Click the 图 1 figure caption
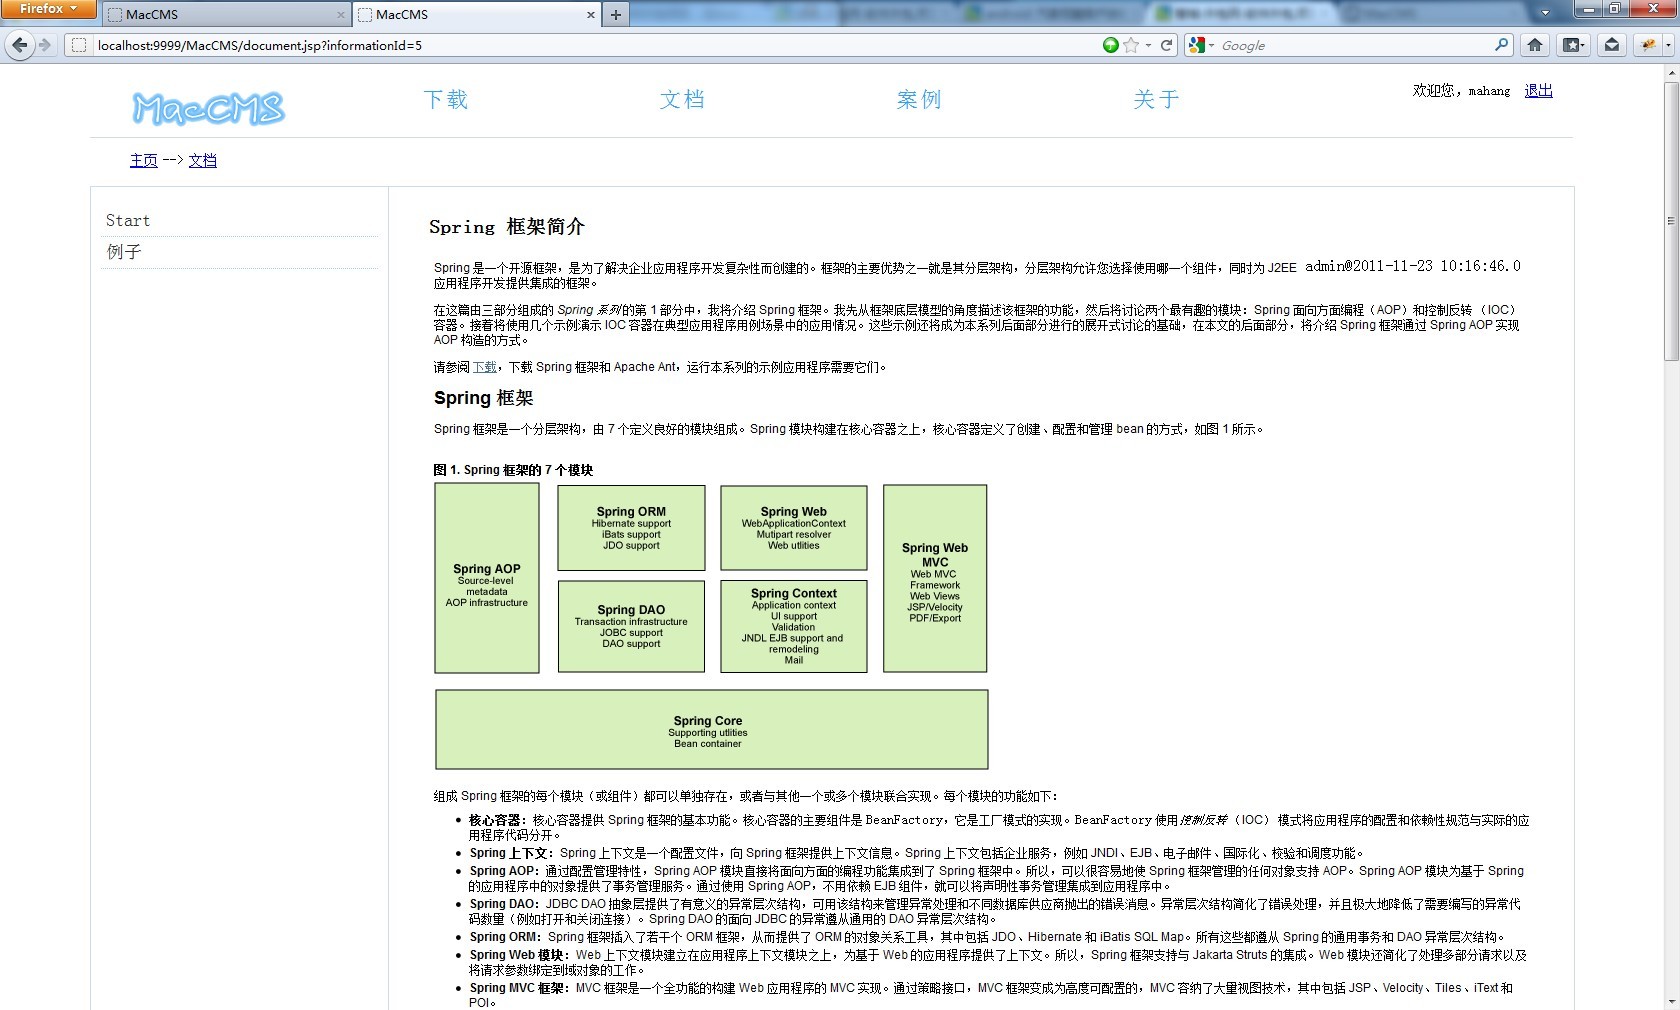 (x=513, y=470)
